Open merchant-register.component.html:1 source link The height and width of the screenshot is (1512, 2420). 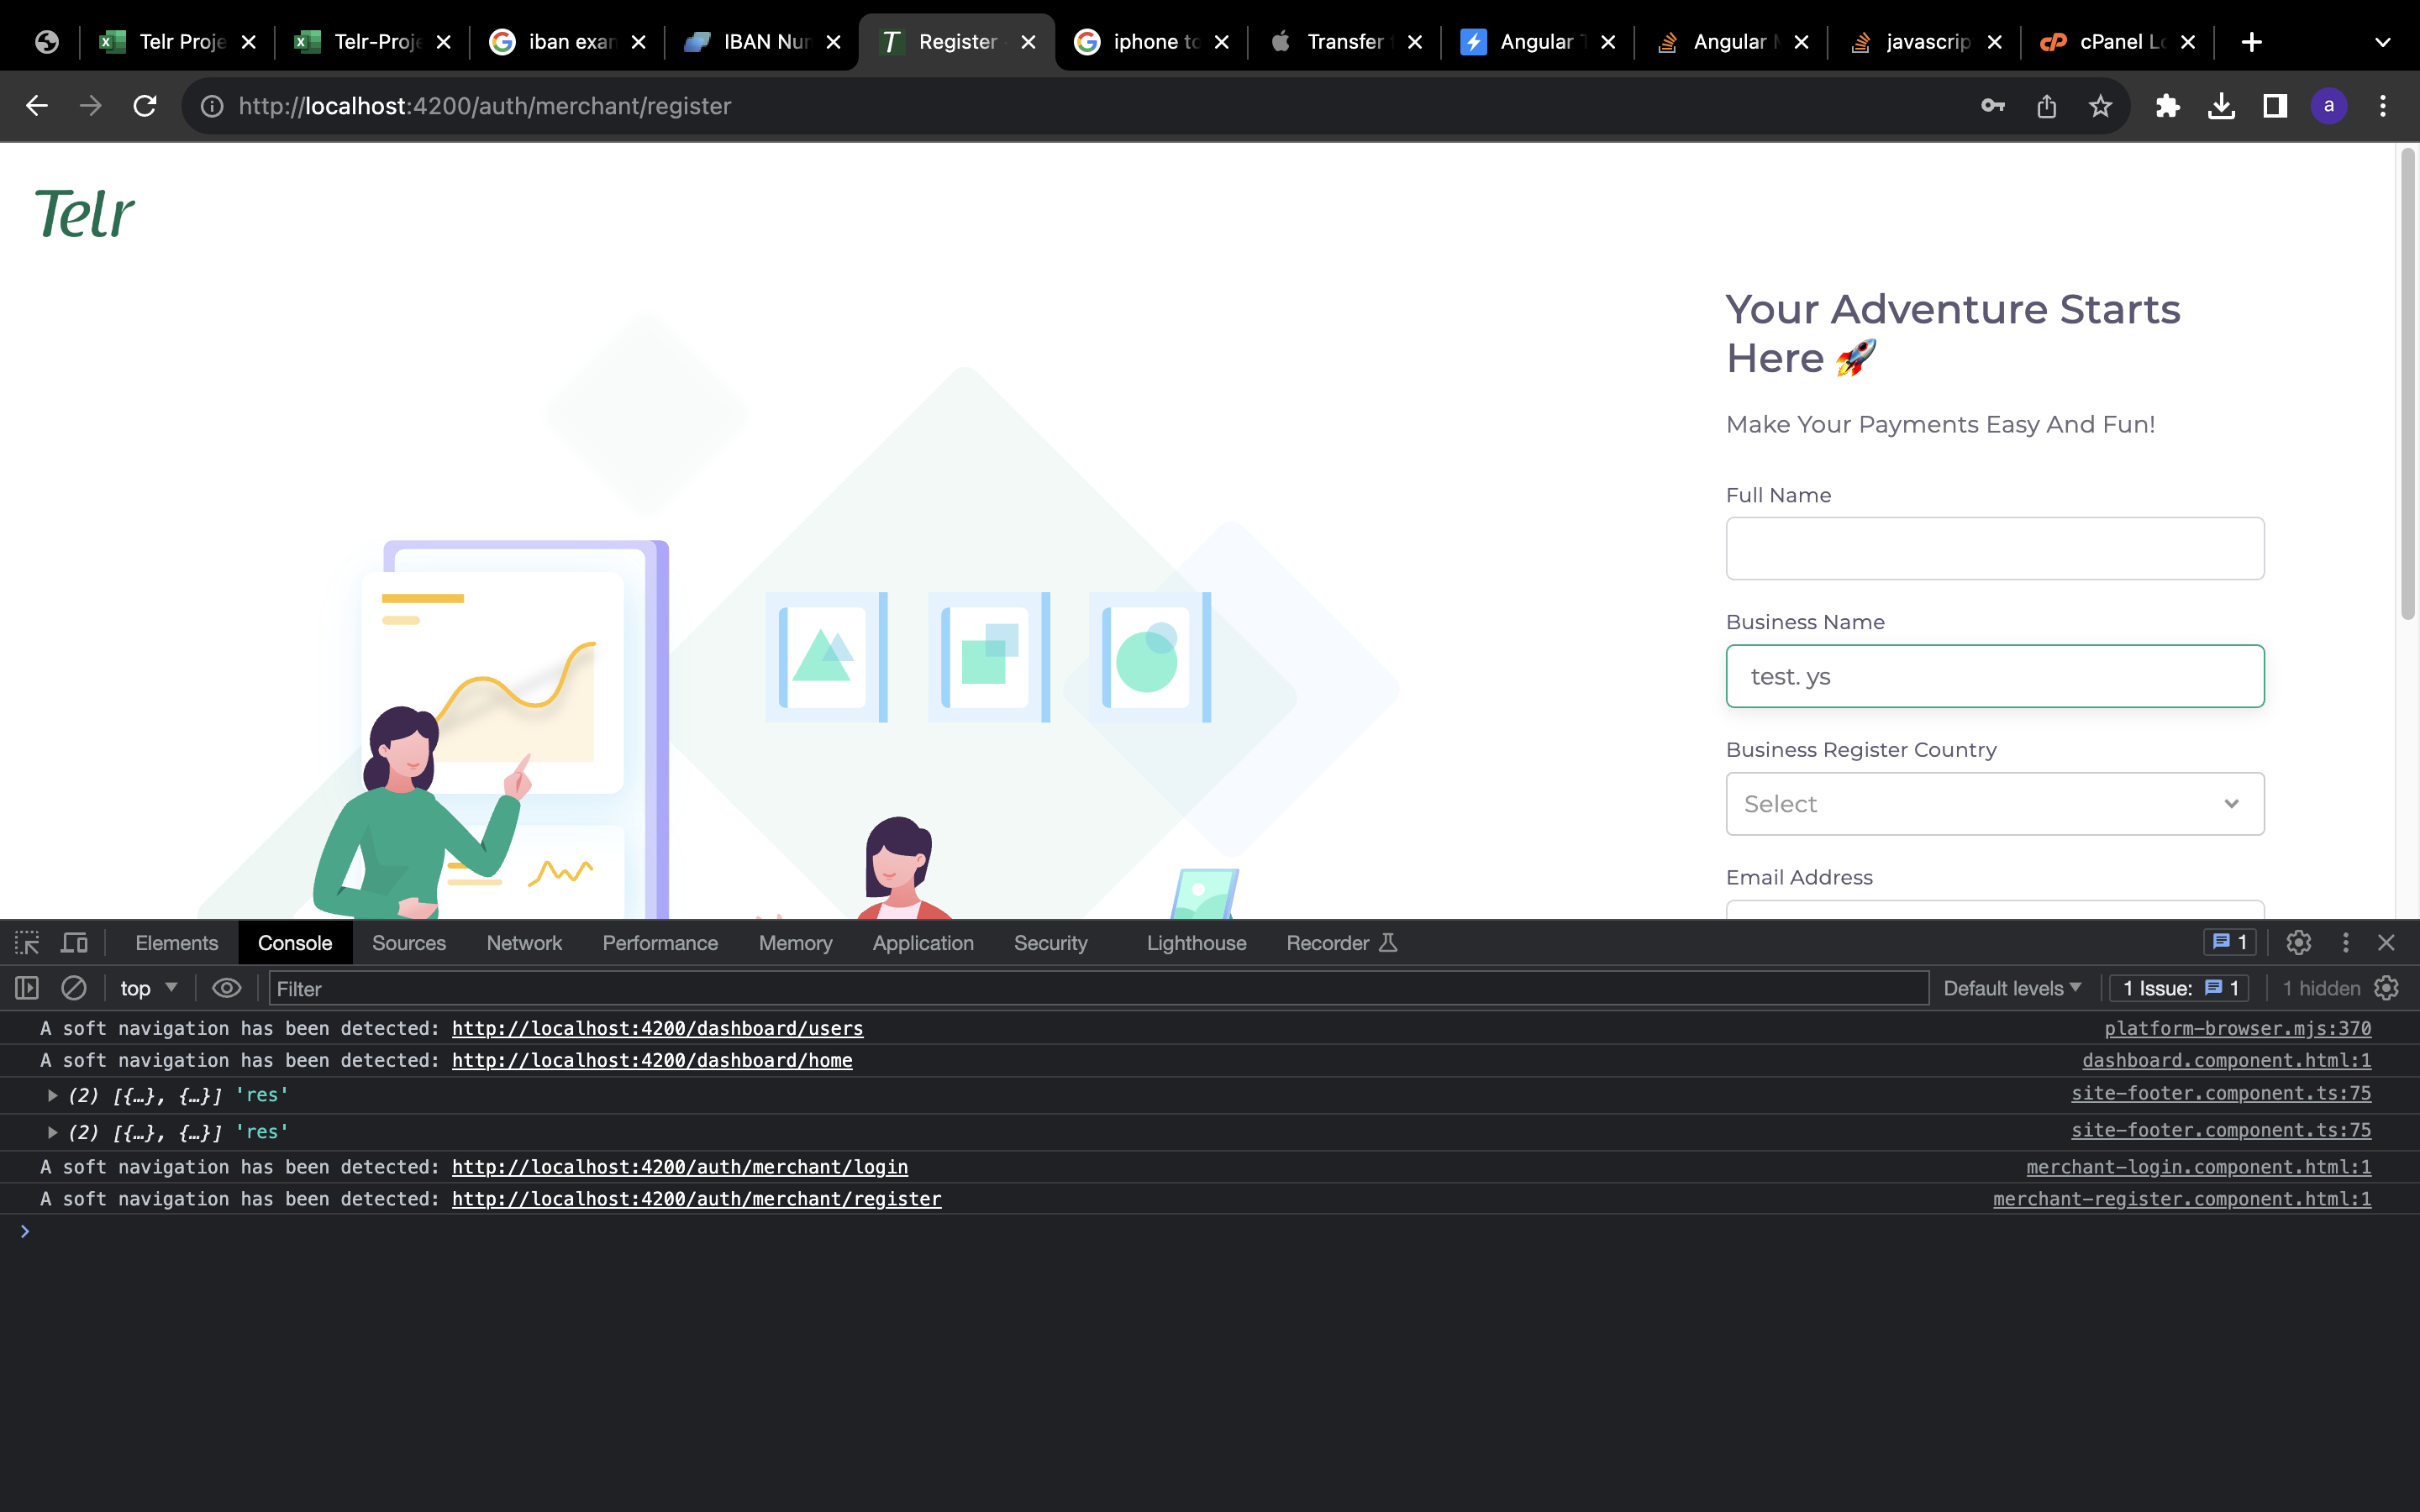2181,1199
